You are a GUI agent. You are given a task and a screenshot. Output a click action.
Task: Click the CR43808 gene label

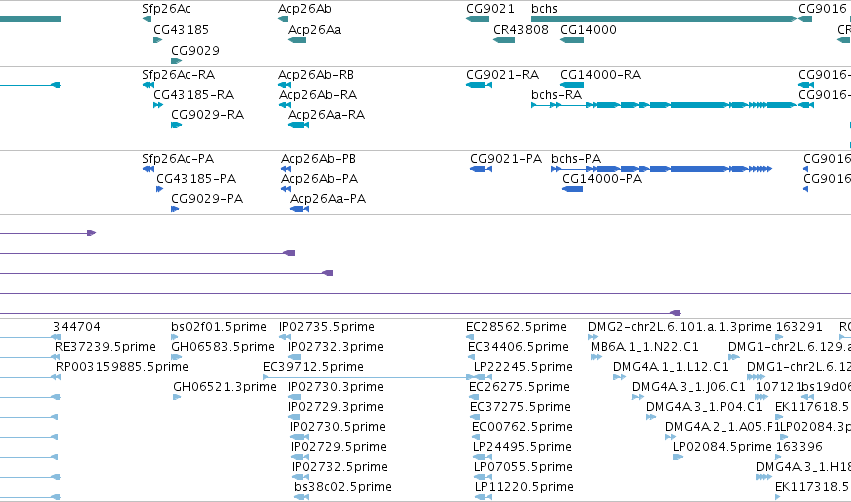[x=520, y=29]
